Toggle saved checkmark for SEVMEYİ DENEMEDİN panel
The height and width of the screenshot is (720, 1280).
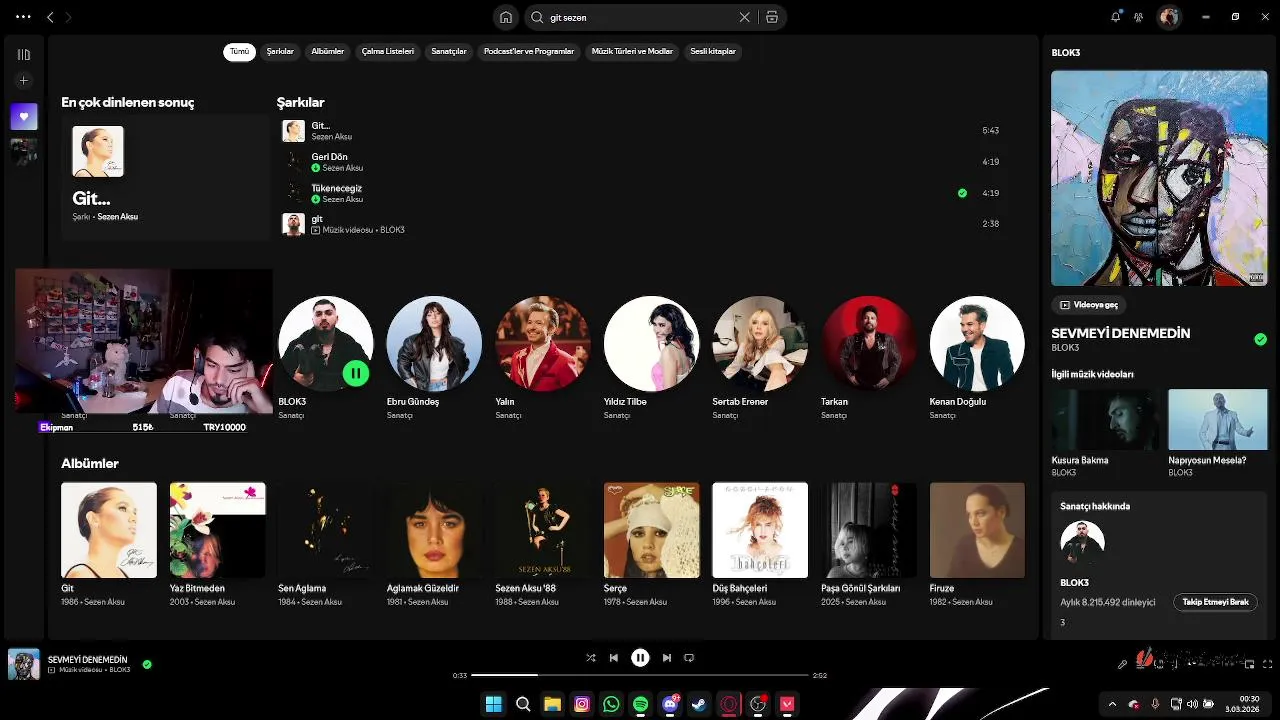click(1260, 340)
